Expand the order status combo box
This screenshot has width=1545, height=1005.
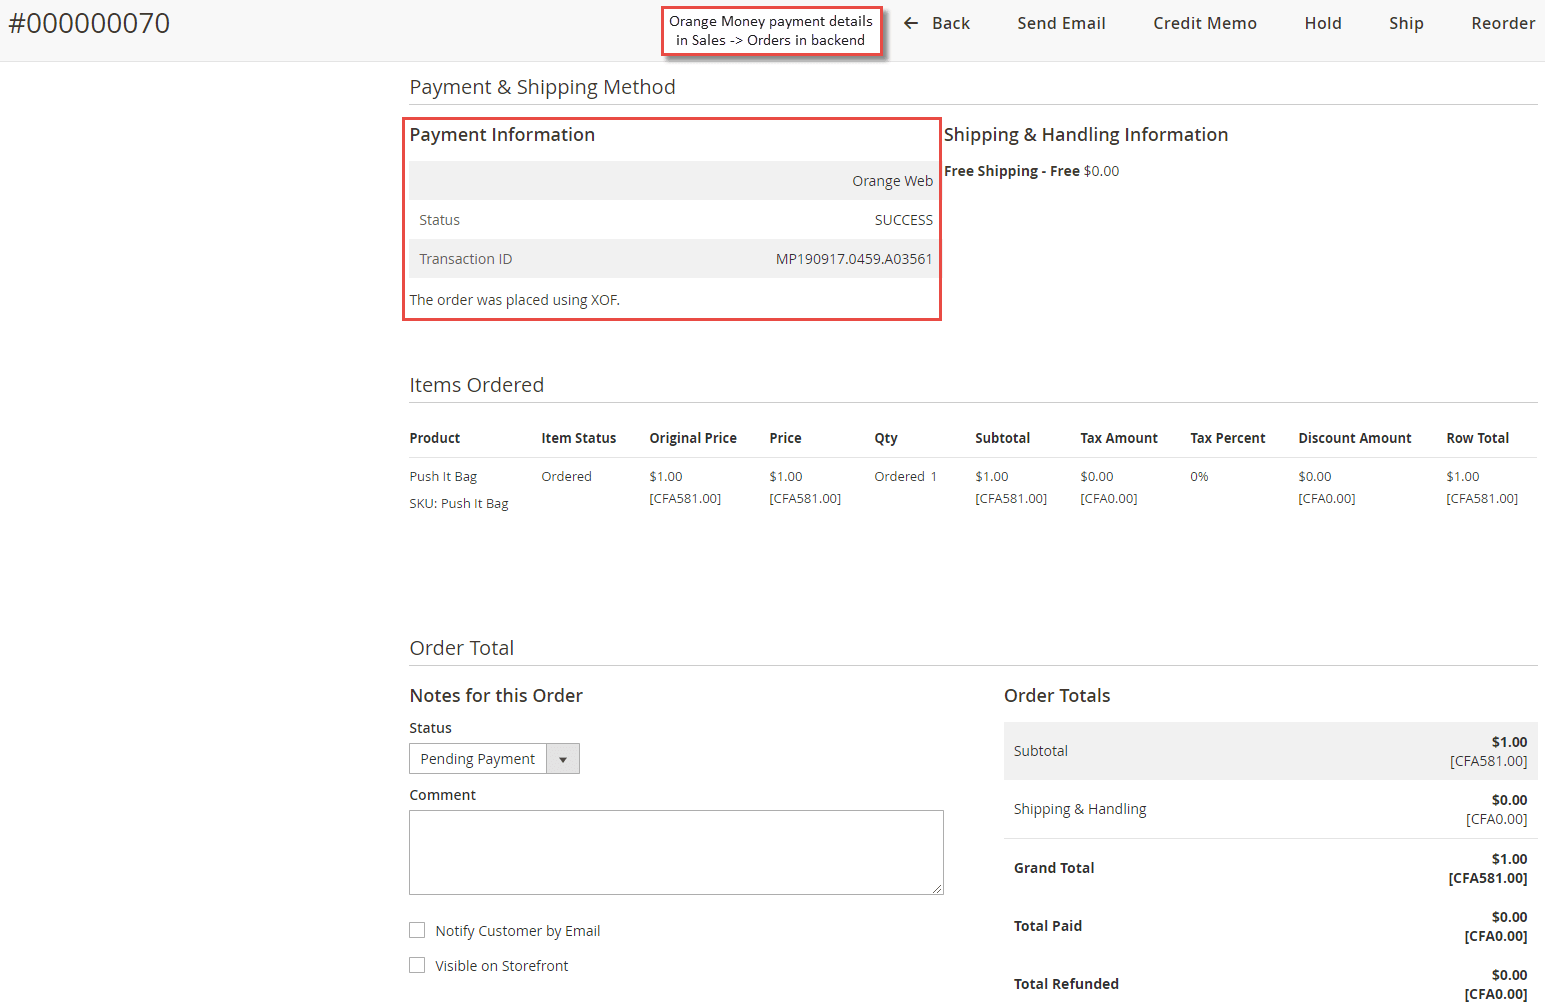point(563,758)
